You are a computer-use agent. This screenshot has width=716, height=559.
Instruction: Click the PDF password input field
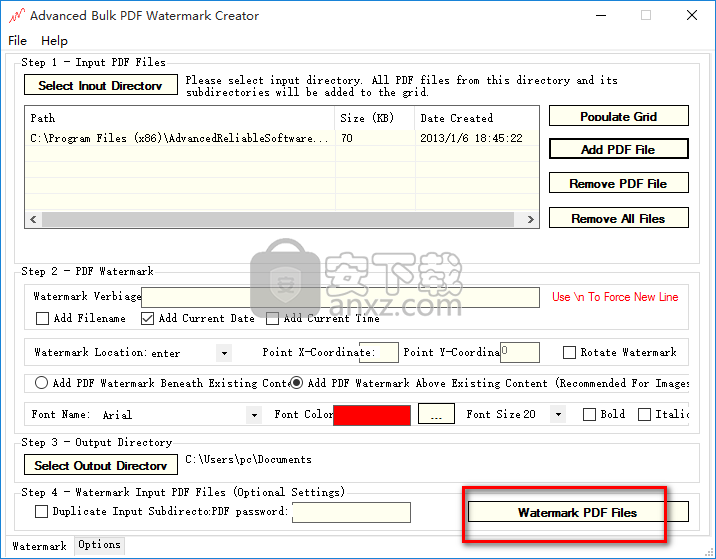click(x=351, y=512)
